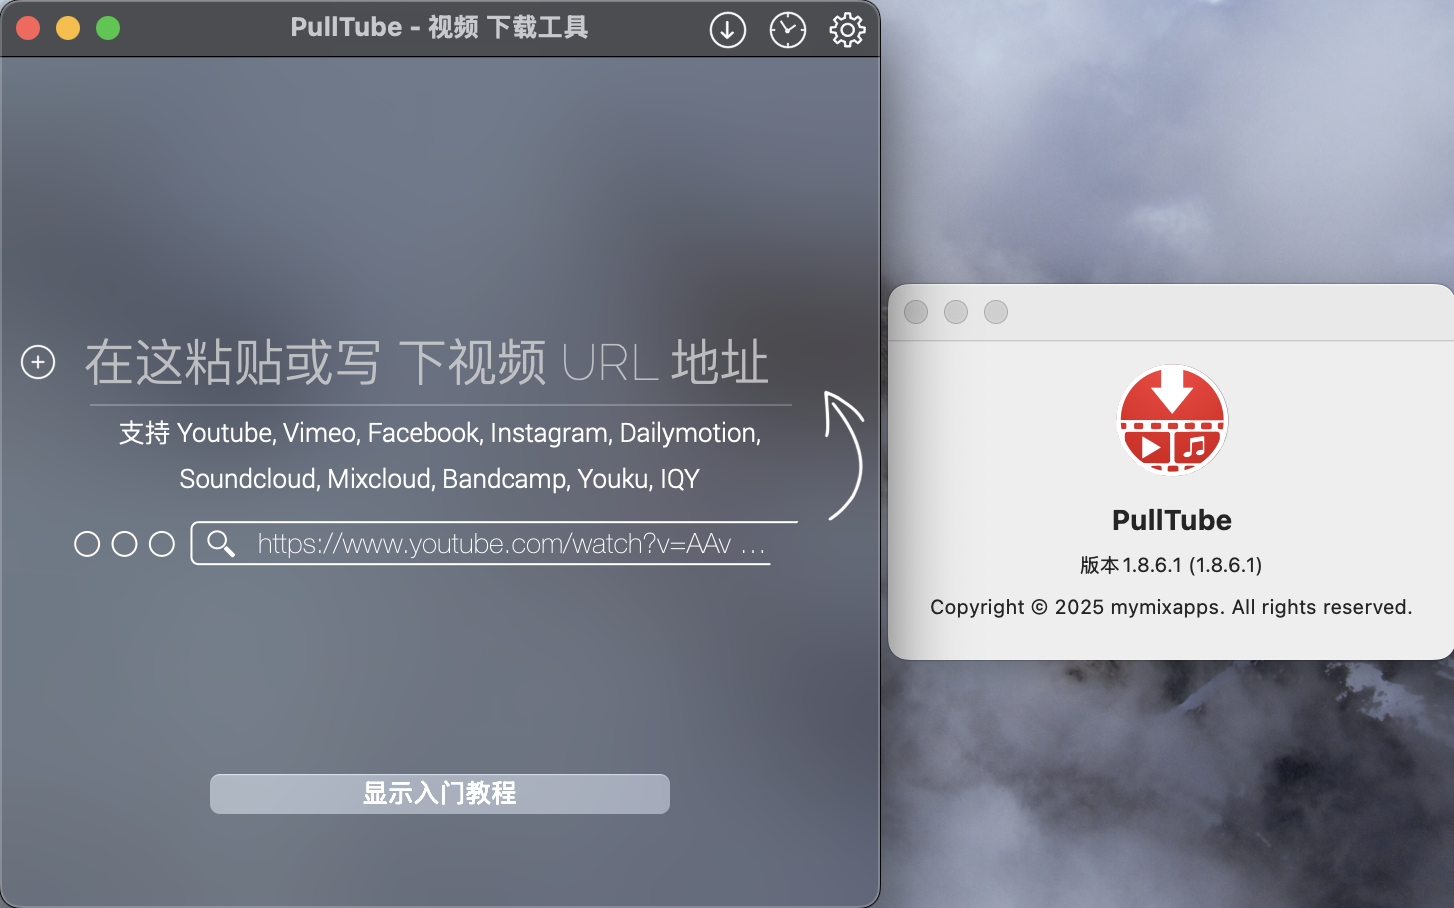Screen dimensions: 1454x908
Task: Close the About PullTube window
Action: [916, 312]
